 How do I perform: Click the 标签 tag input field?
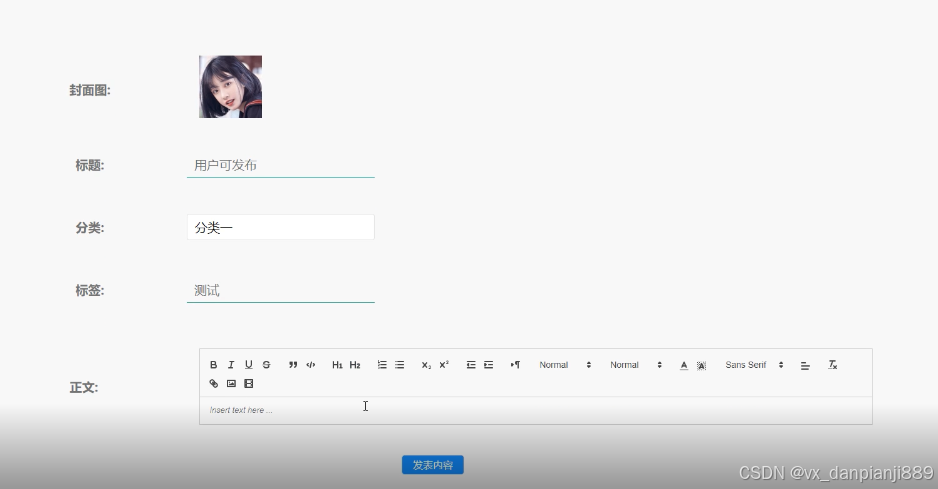coord(281,291)
